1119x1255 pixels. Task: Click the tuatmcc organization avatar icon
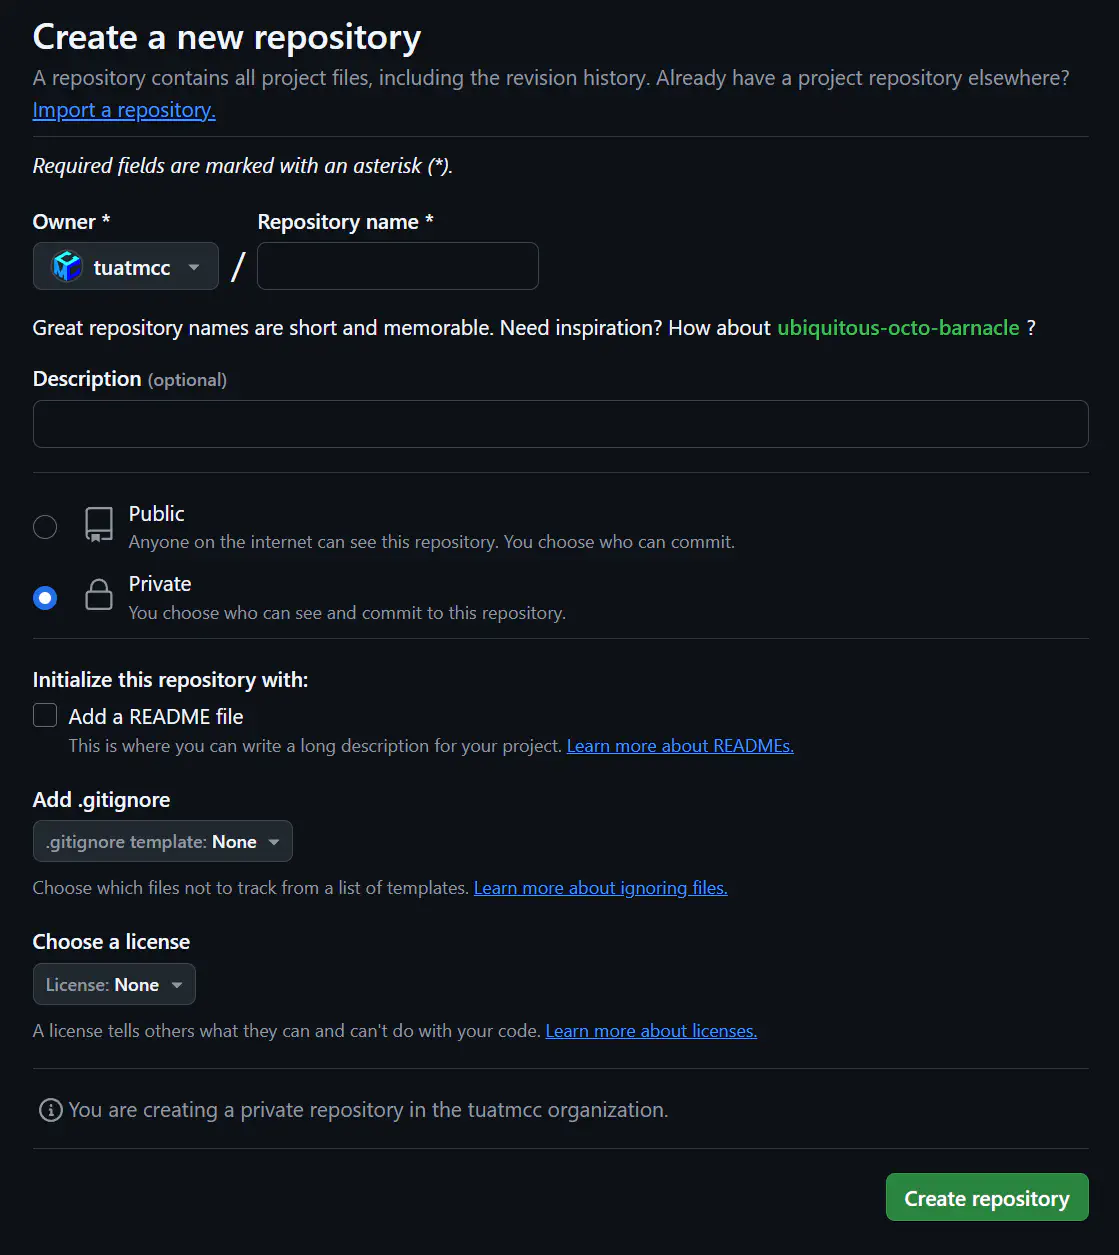coord(67,267)
